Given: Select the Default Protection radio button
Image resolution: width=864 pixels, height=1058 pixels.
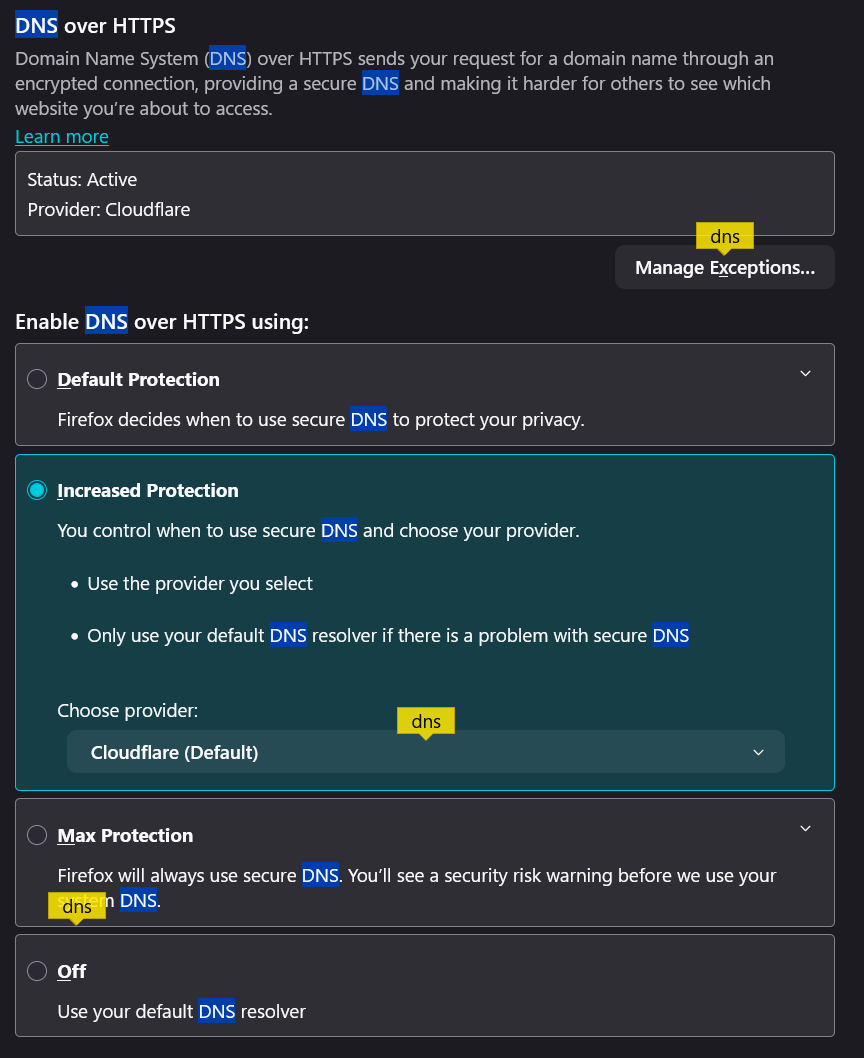Looking at the screenshot, I should pos(37,379).
